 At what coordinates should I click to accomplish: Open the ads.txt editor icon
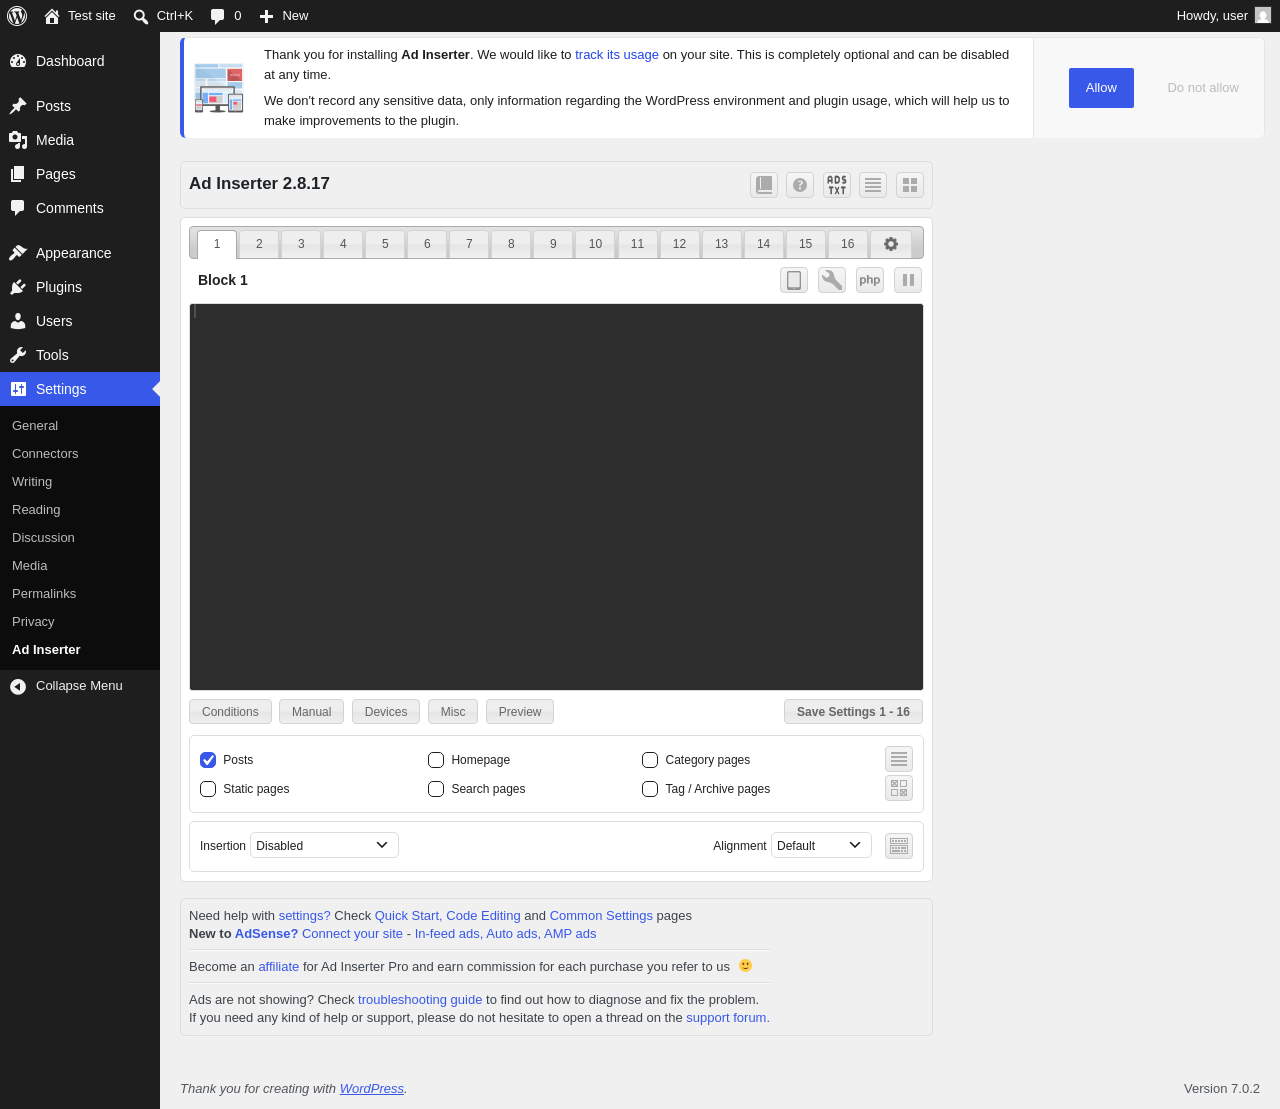[837, 185]
